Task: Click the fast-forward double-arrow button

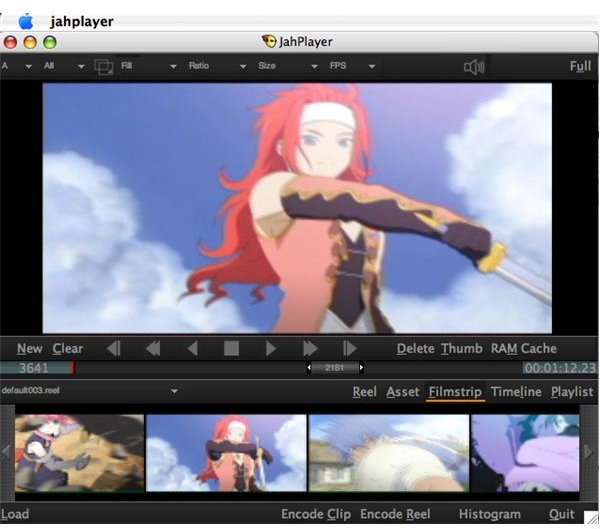Action: coord(310,349)
